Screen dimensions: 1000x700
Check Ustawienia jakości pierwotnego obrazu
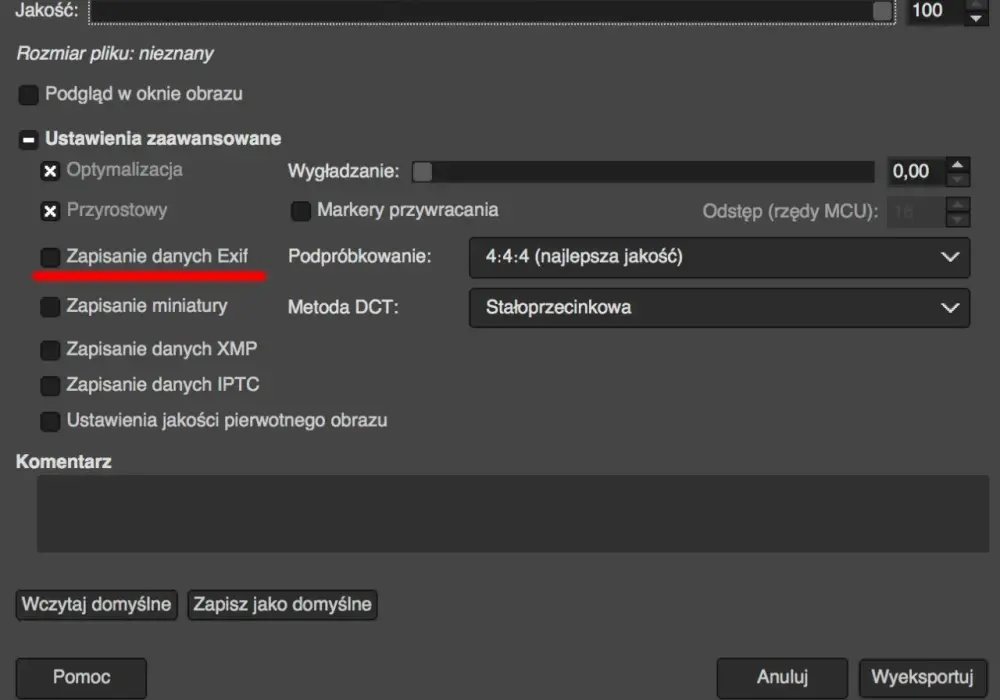(x=50, y=421)
